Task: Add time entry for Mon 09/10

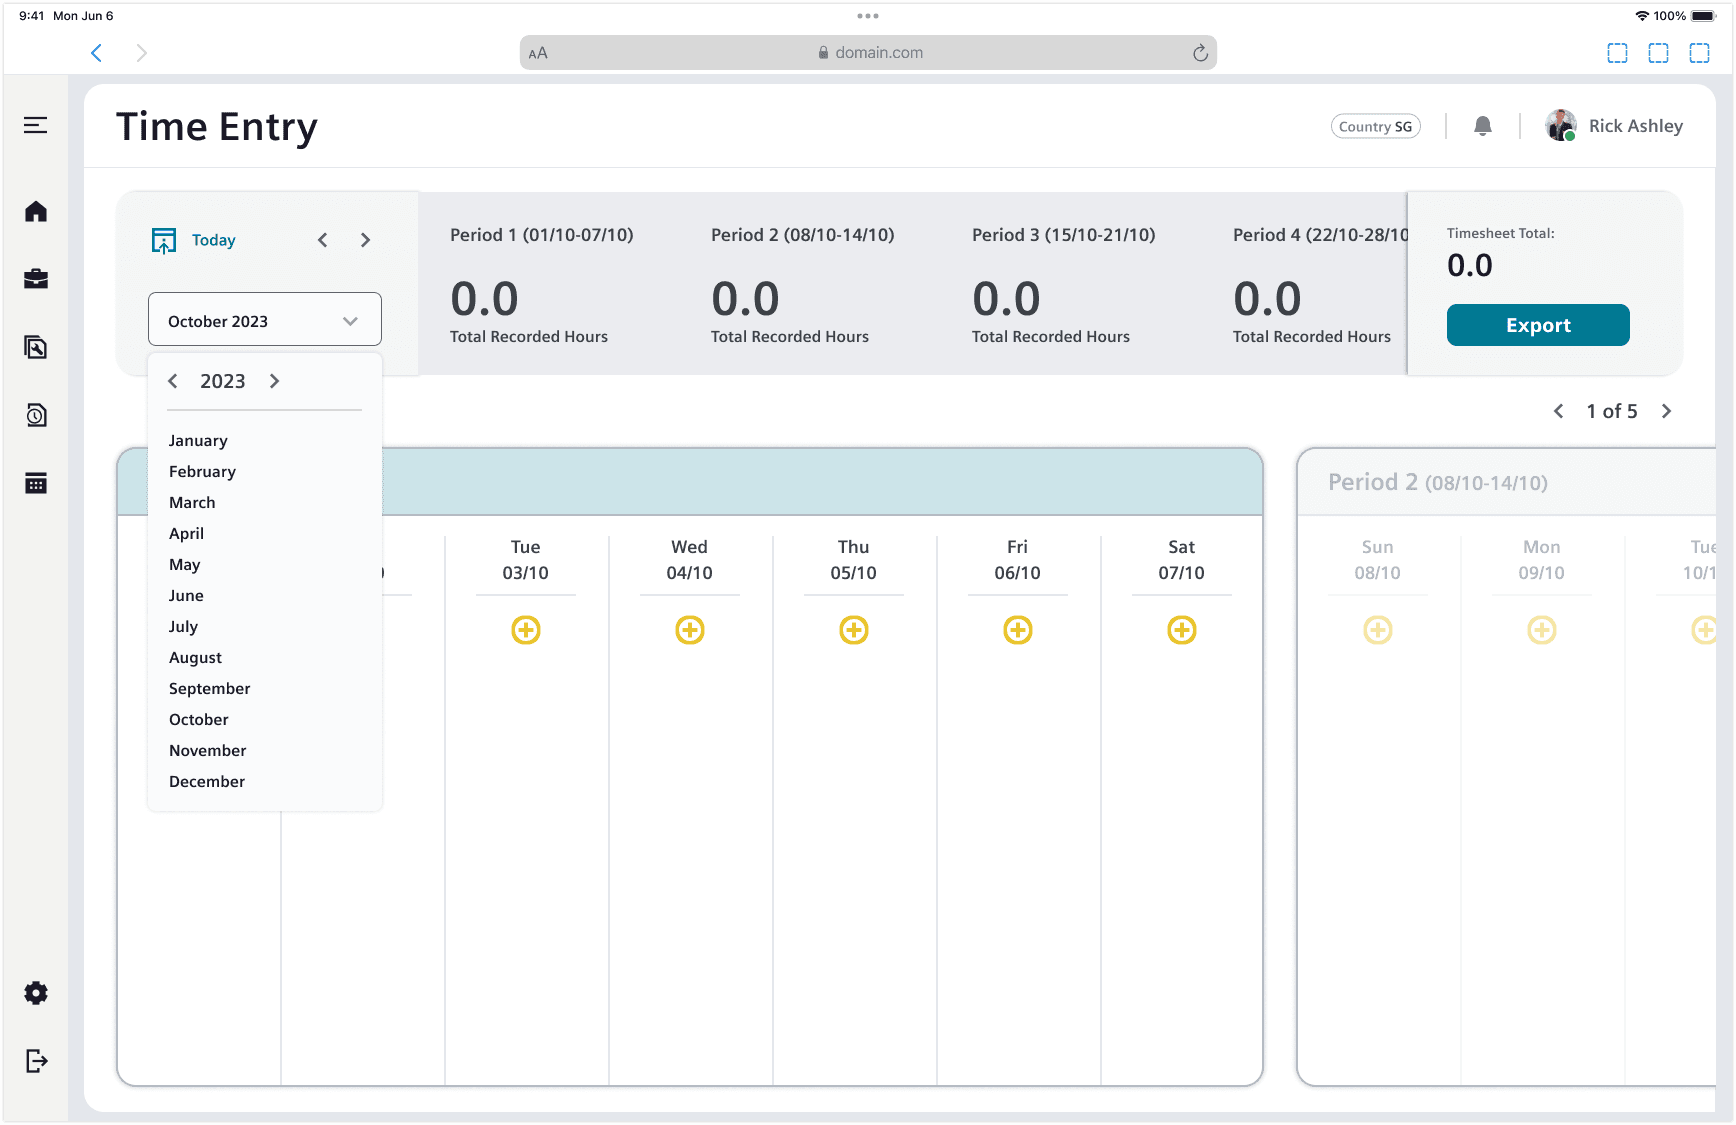Action: [x=1542, y=630]
